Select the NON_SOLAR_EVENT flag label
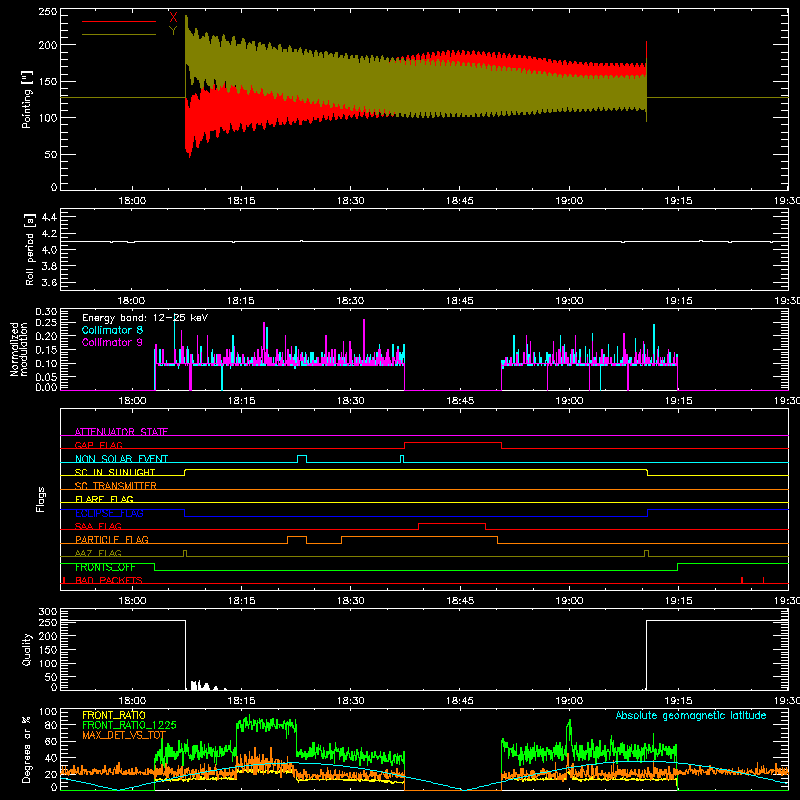800x800 pixels. pyautogui.click(x=121, y=459)
